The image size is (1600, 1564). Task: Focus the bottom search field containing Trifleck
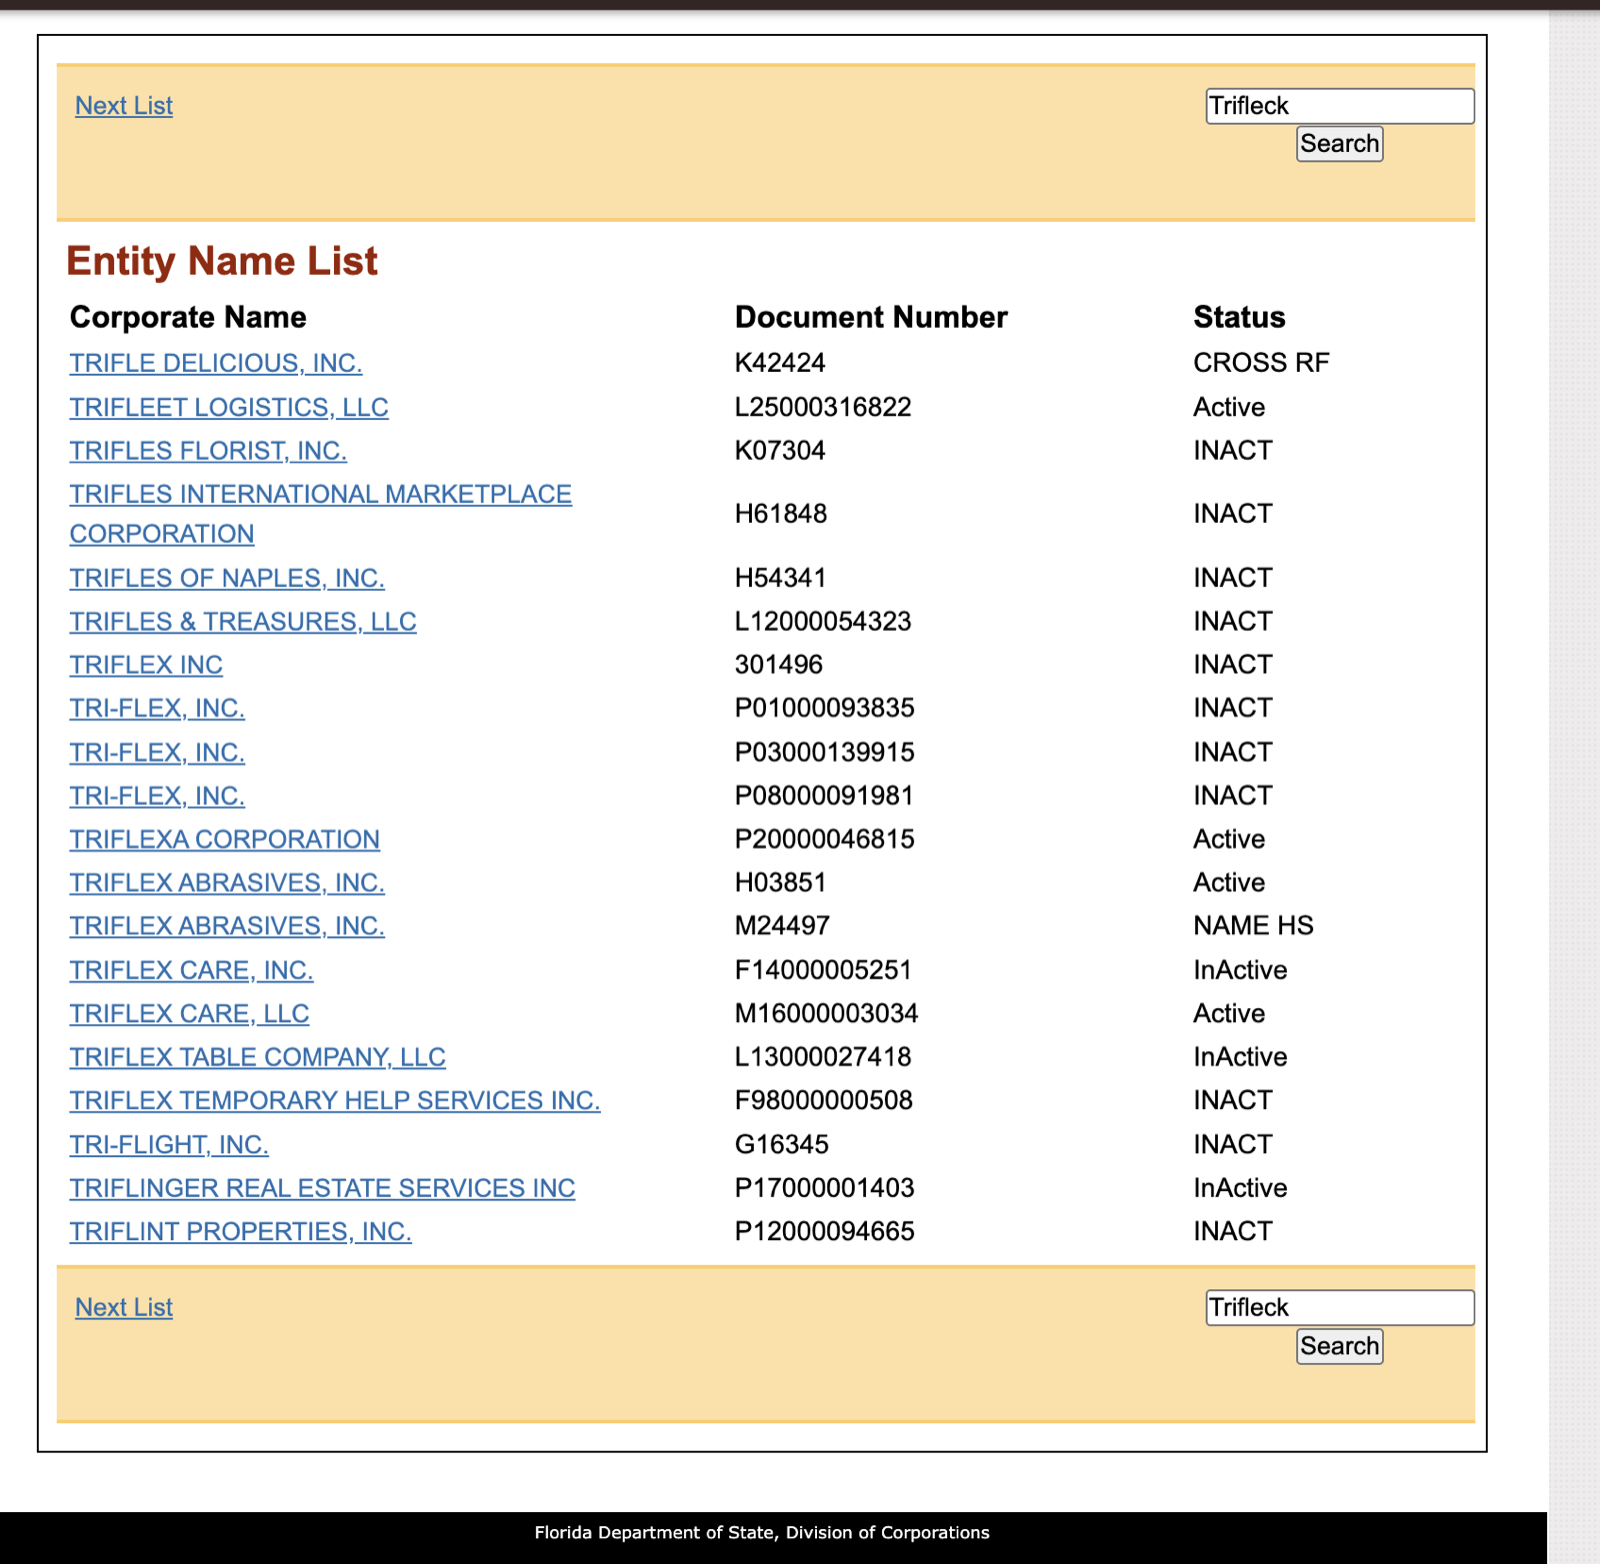point(1340,1308)
